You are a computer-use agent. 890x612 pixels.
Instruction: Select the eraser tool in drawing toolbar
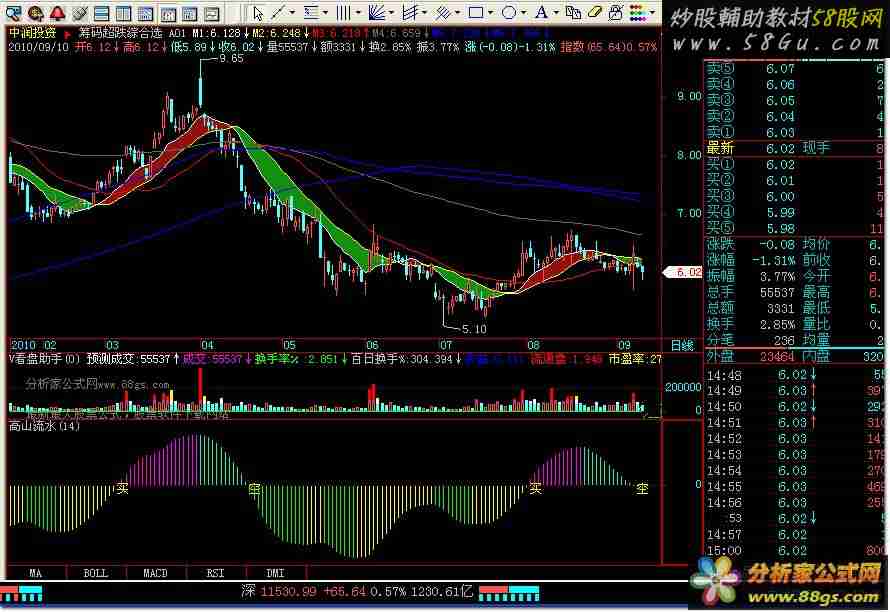tap(594, 13)
